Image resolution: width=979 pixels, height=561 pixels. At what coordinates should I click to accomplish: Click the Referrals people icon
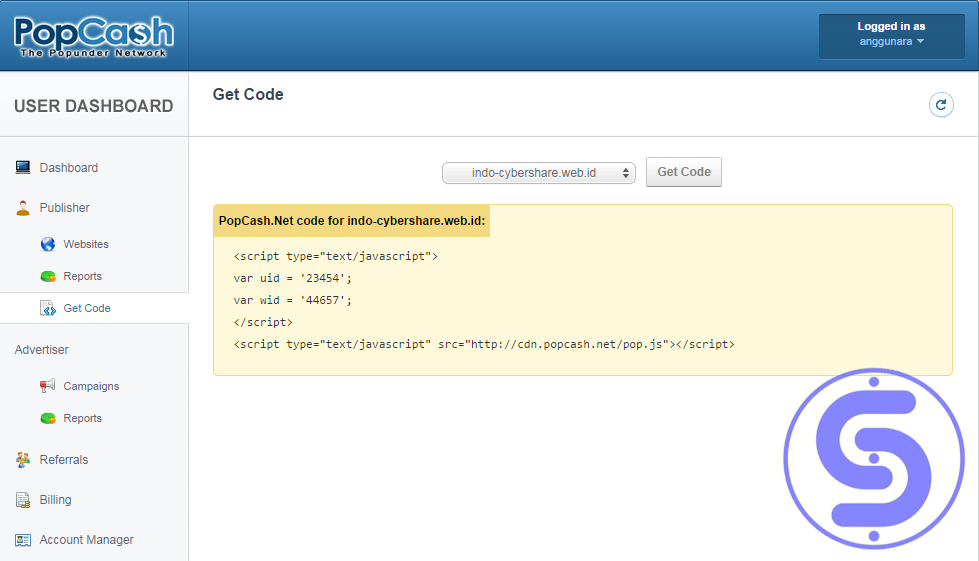23,460
